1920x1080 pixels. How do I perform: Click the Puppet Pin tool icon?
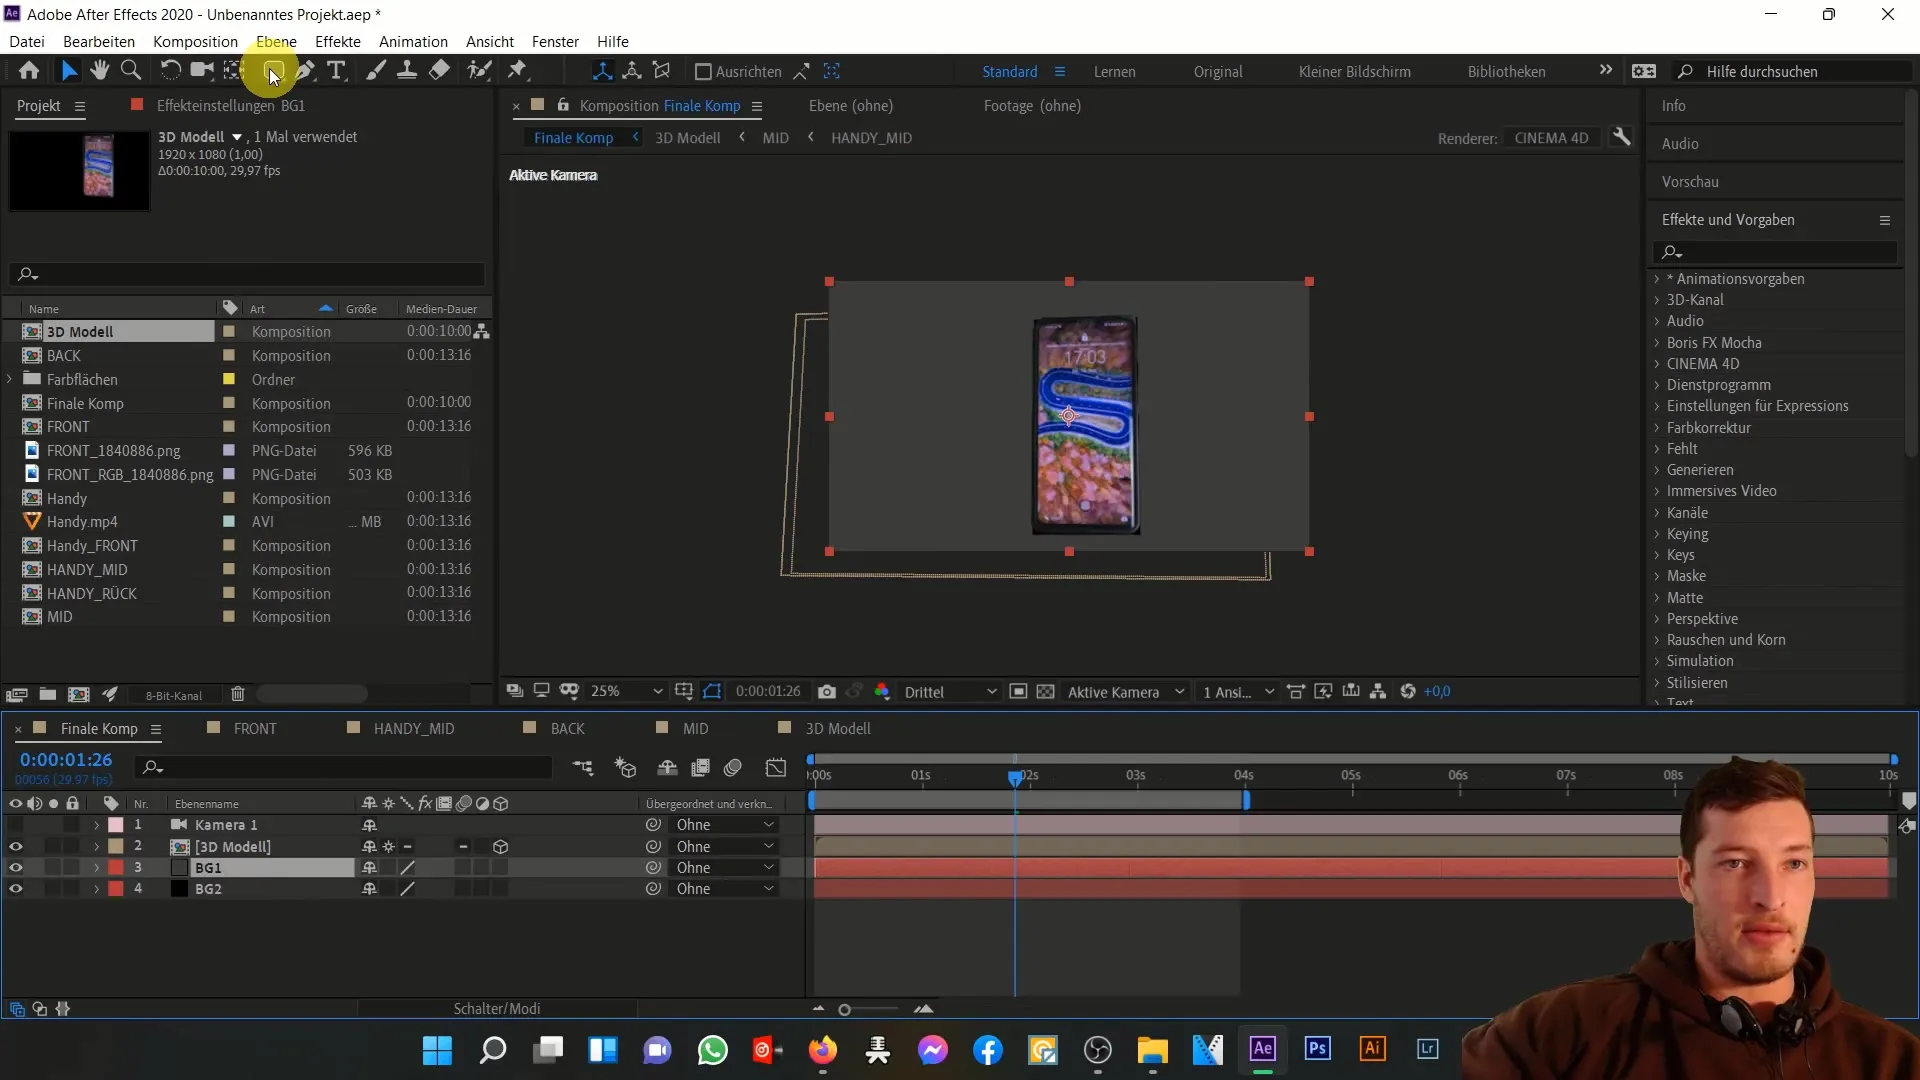click(x=516, y=71)
